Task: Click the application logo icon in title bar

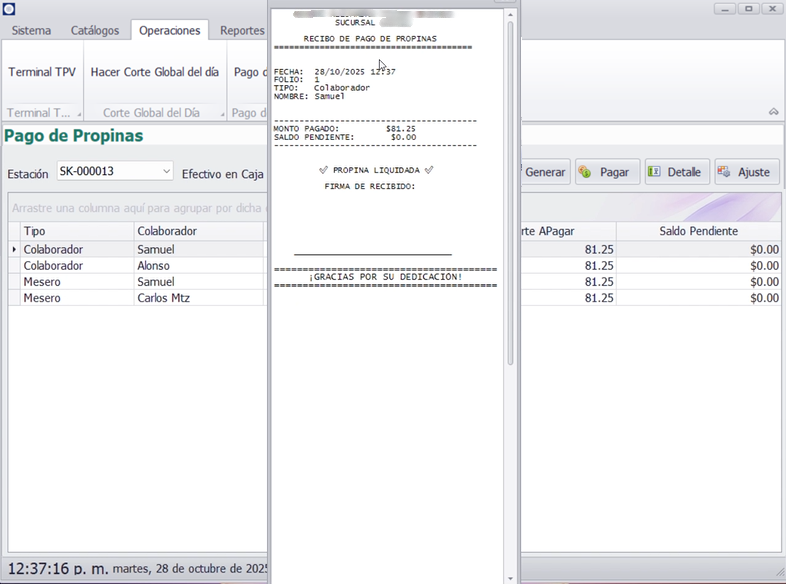Action: click(9, 9)
